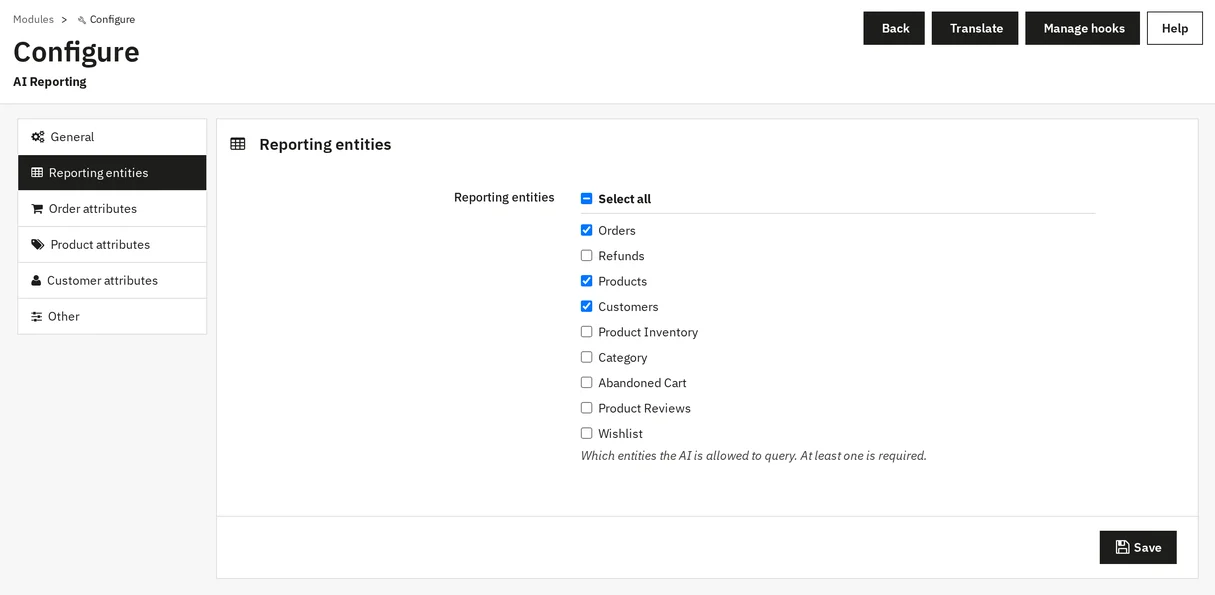Click the Help button

click(x=1175, y=28)
